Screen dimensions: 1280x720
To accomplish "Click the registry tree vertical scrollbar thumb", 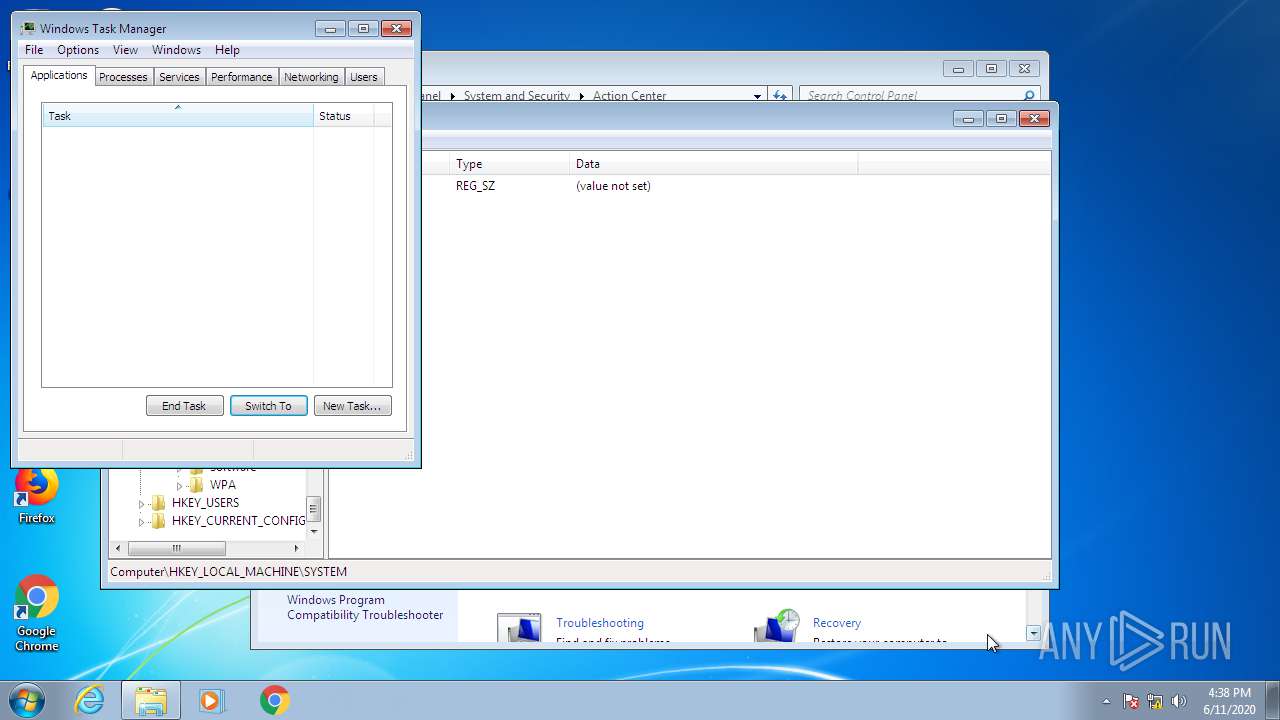I will coord(314,509).
